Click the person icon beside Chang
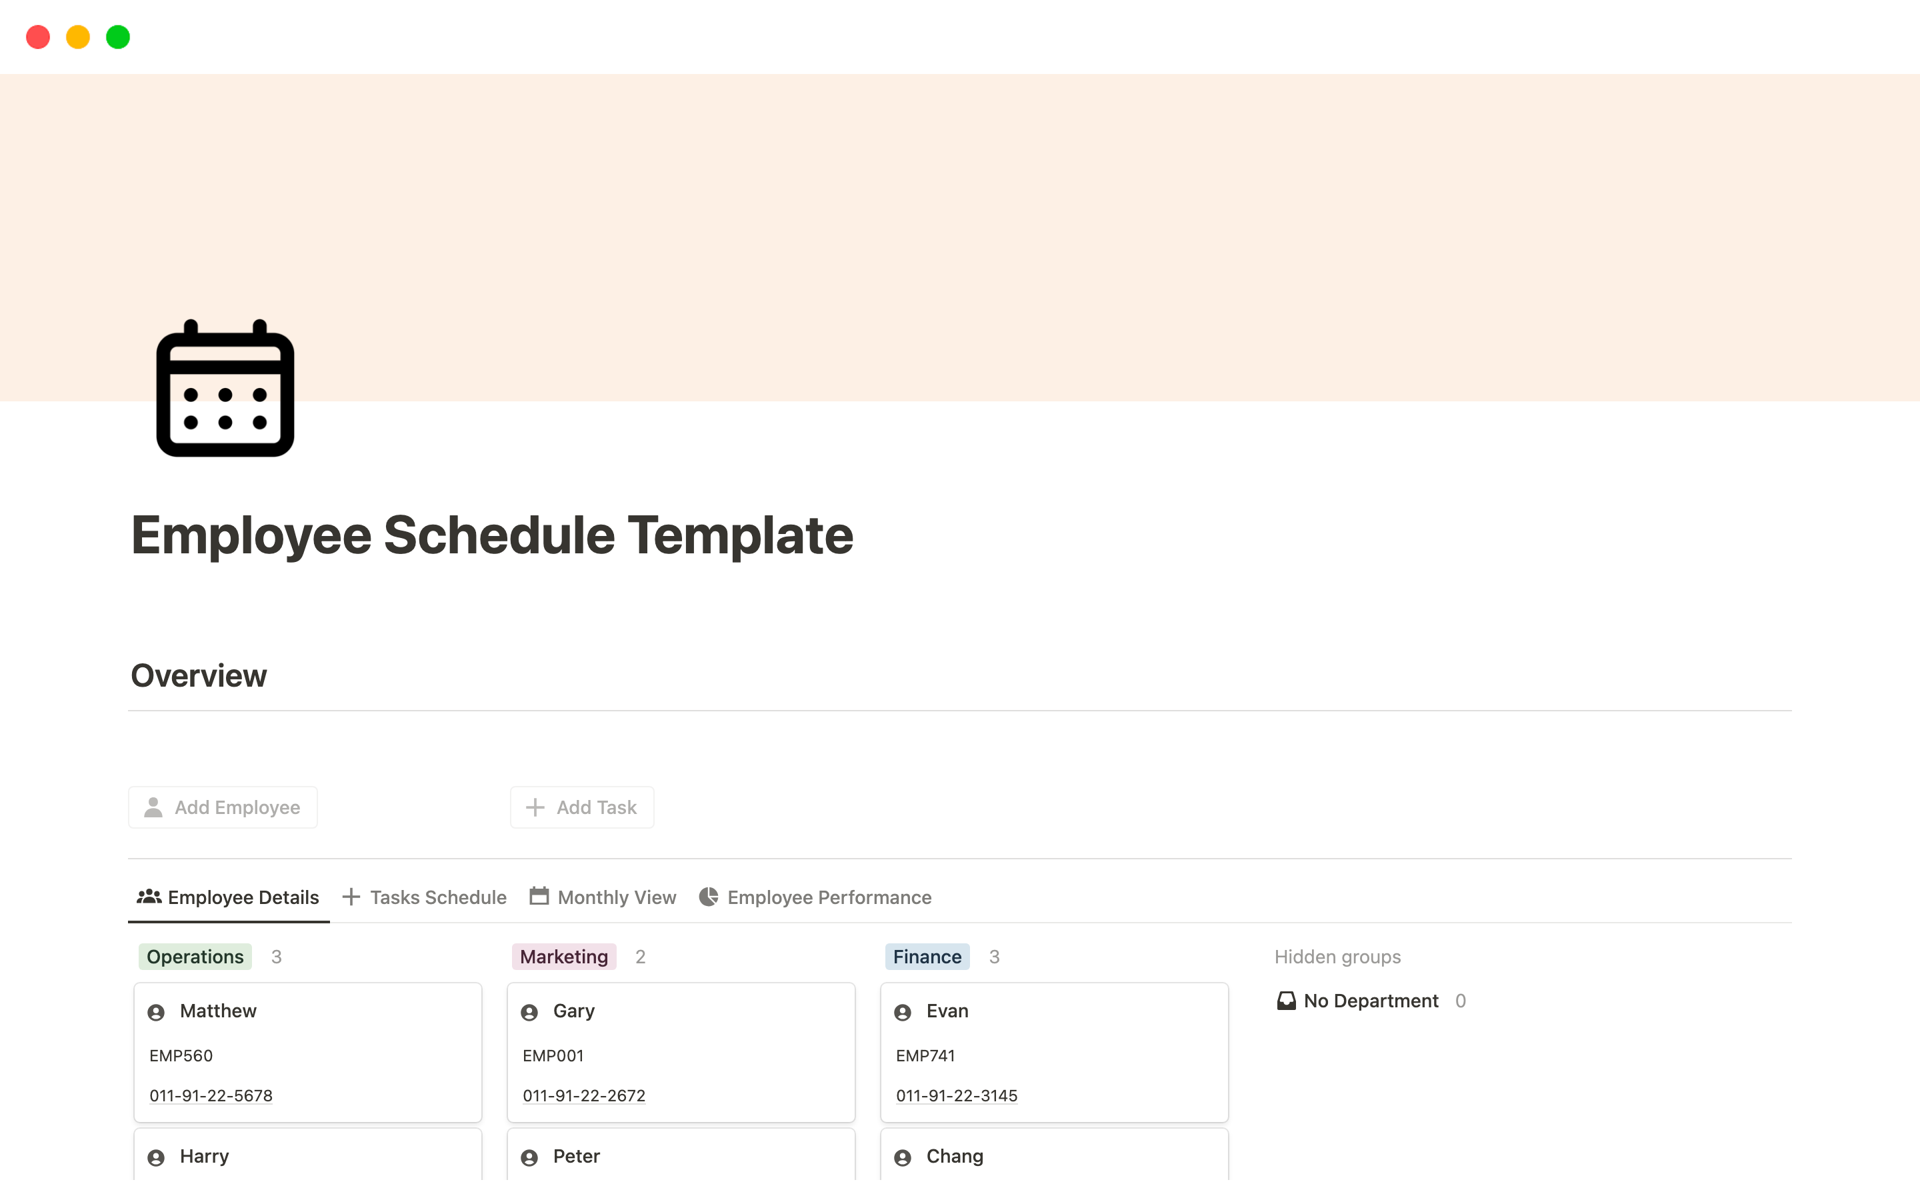The width and height of the screenshot is (1920, 1200). (902, 1157)
